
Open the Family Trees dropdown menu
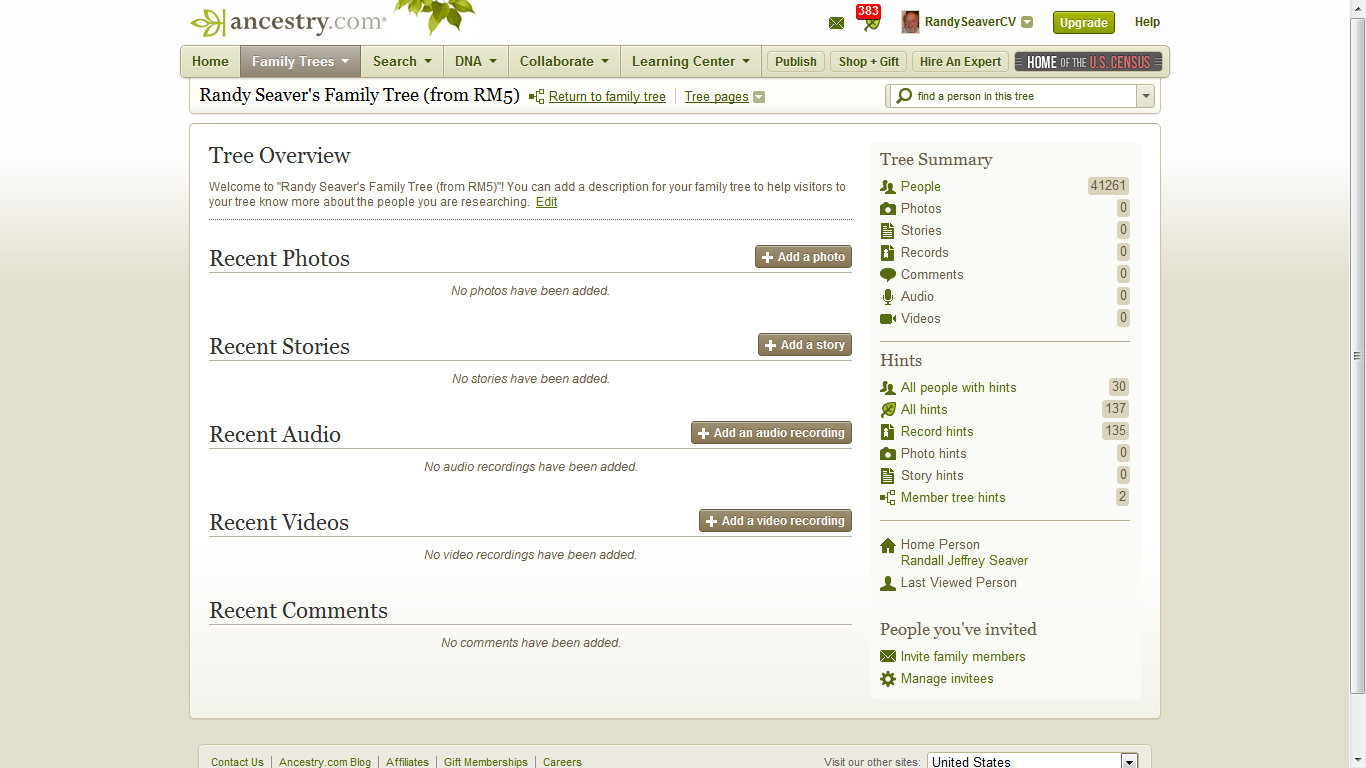click(300, 61)
